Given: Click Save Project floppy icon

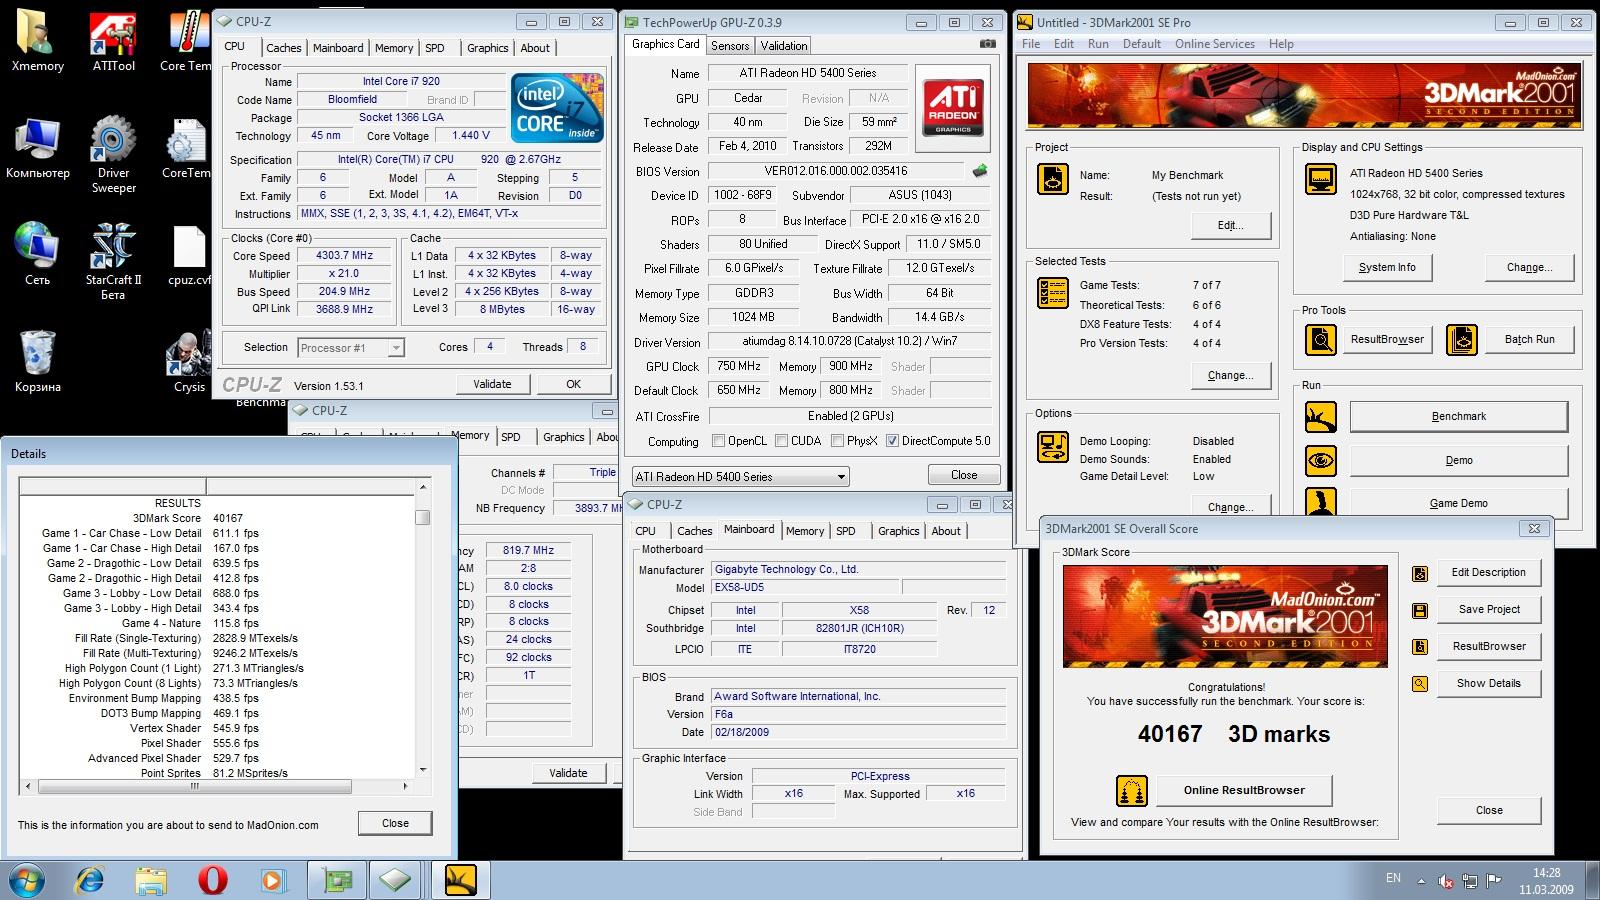Looking at the screenshot, I should [x=1420, y=610].
